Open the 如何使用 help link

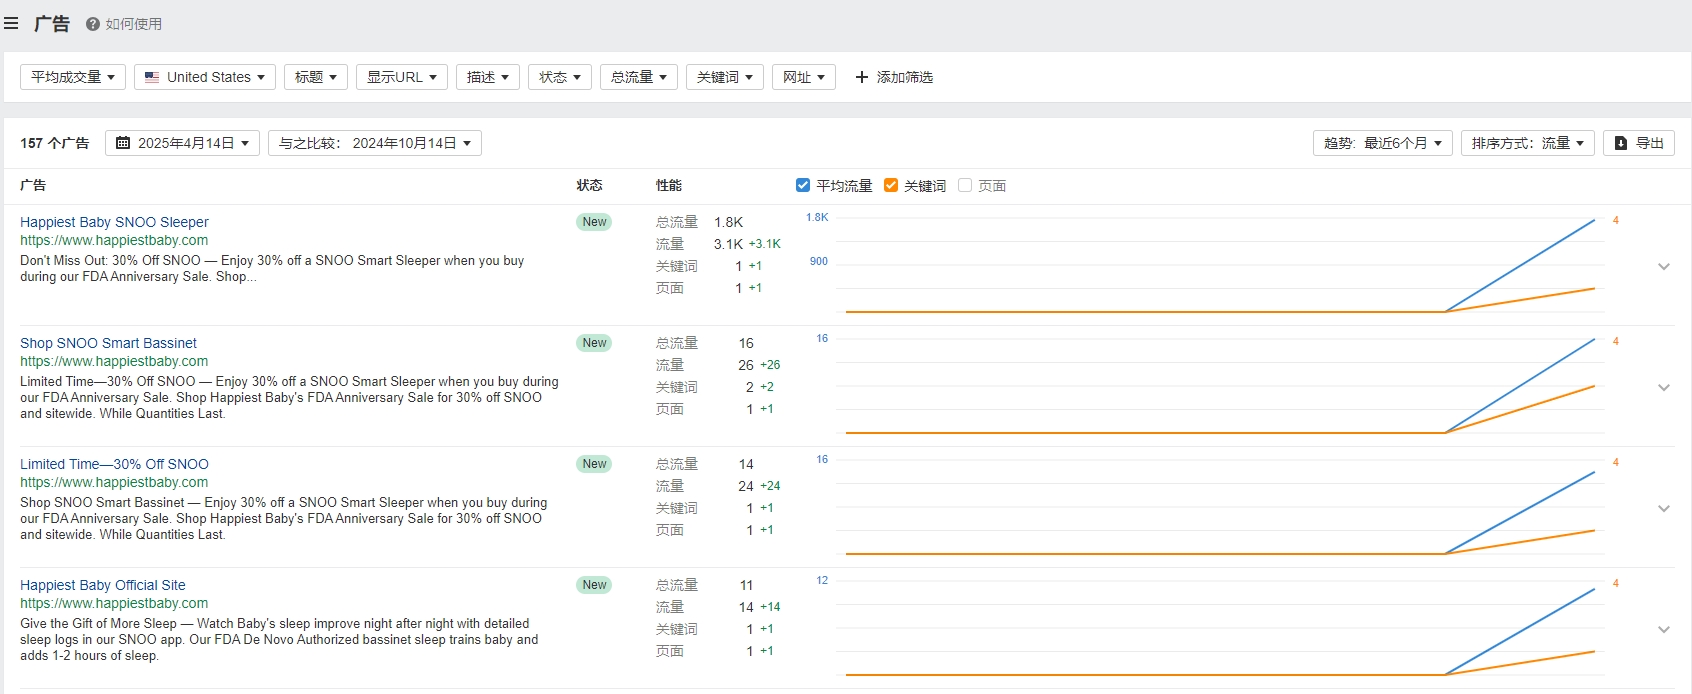[124, 24]
